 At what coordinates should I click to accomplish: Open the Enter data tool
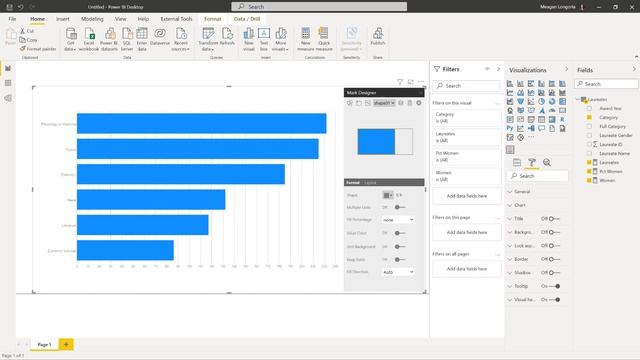click(142, 39)
